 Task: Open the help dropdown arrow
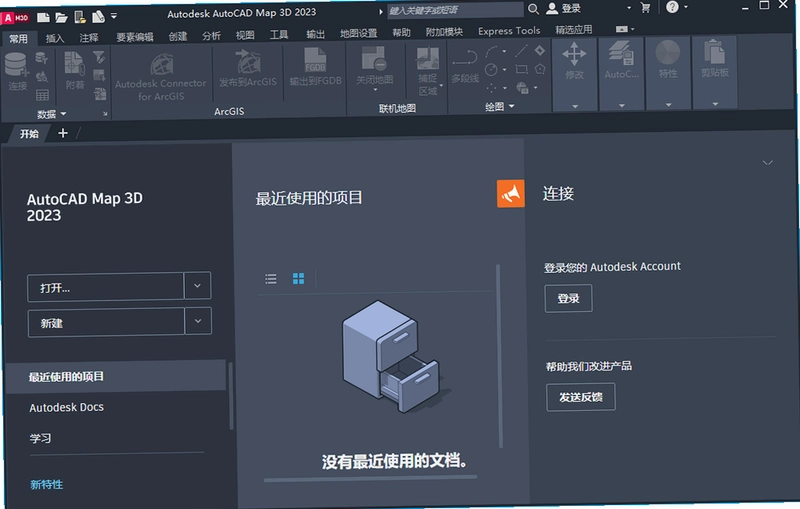686,7
